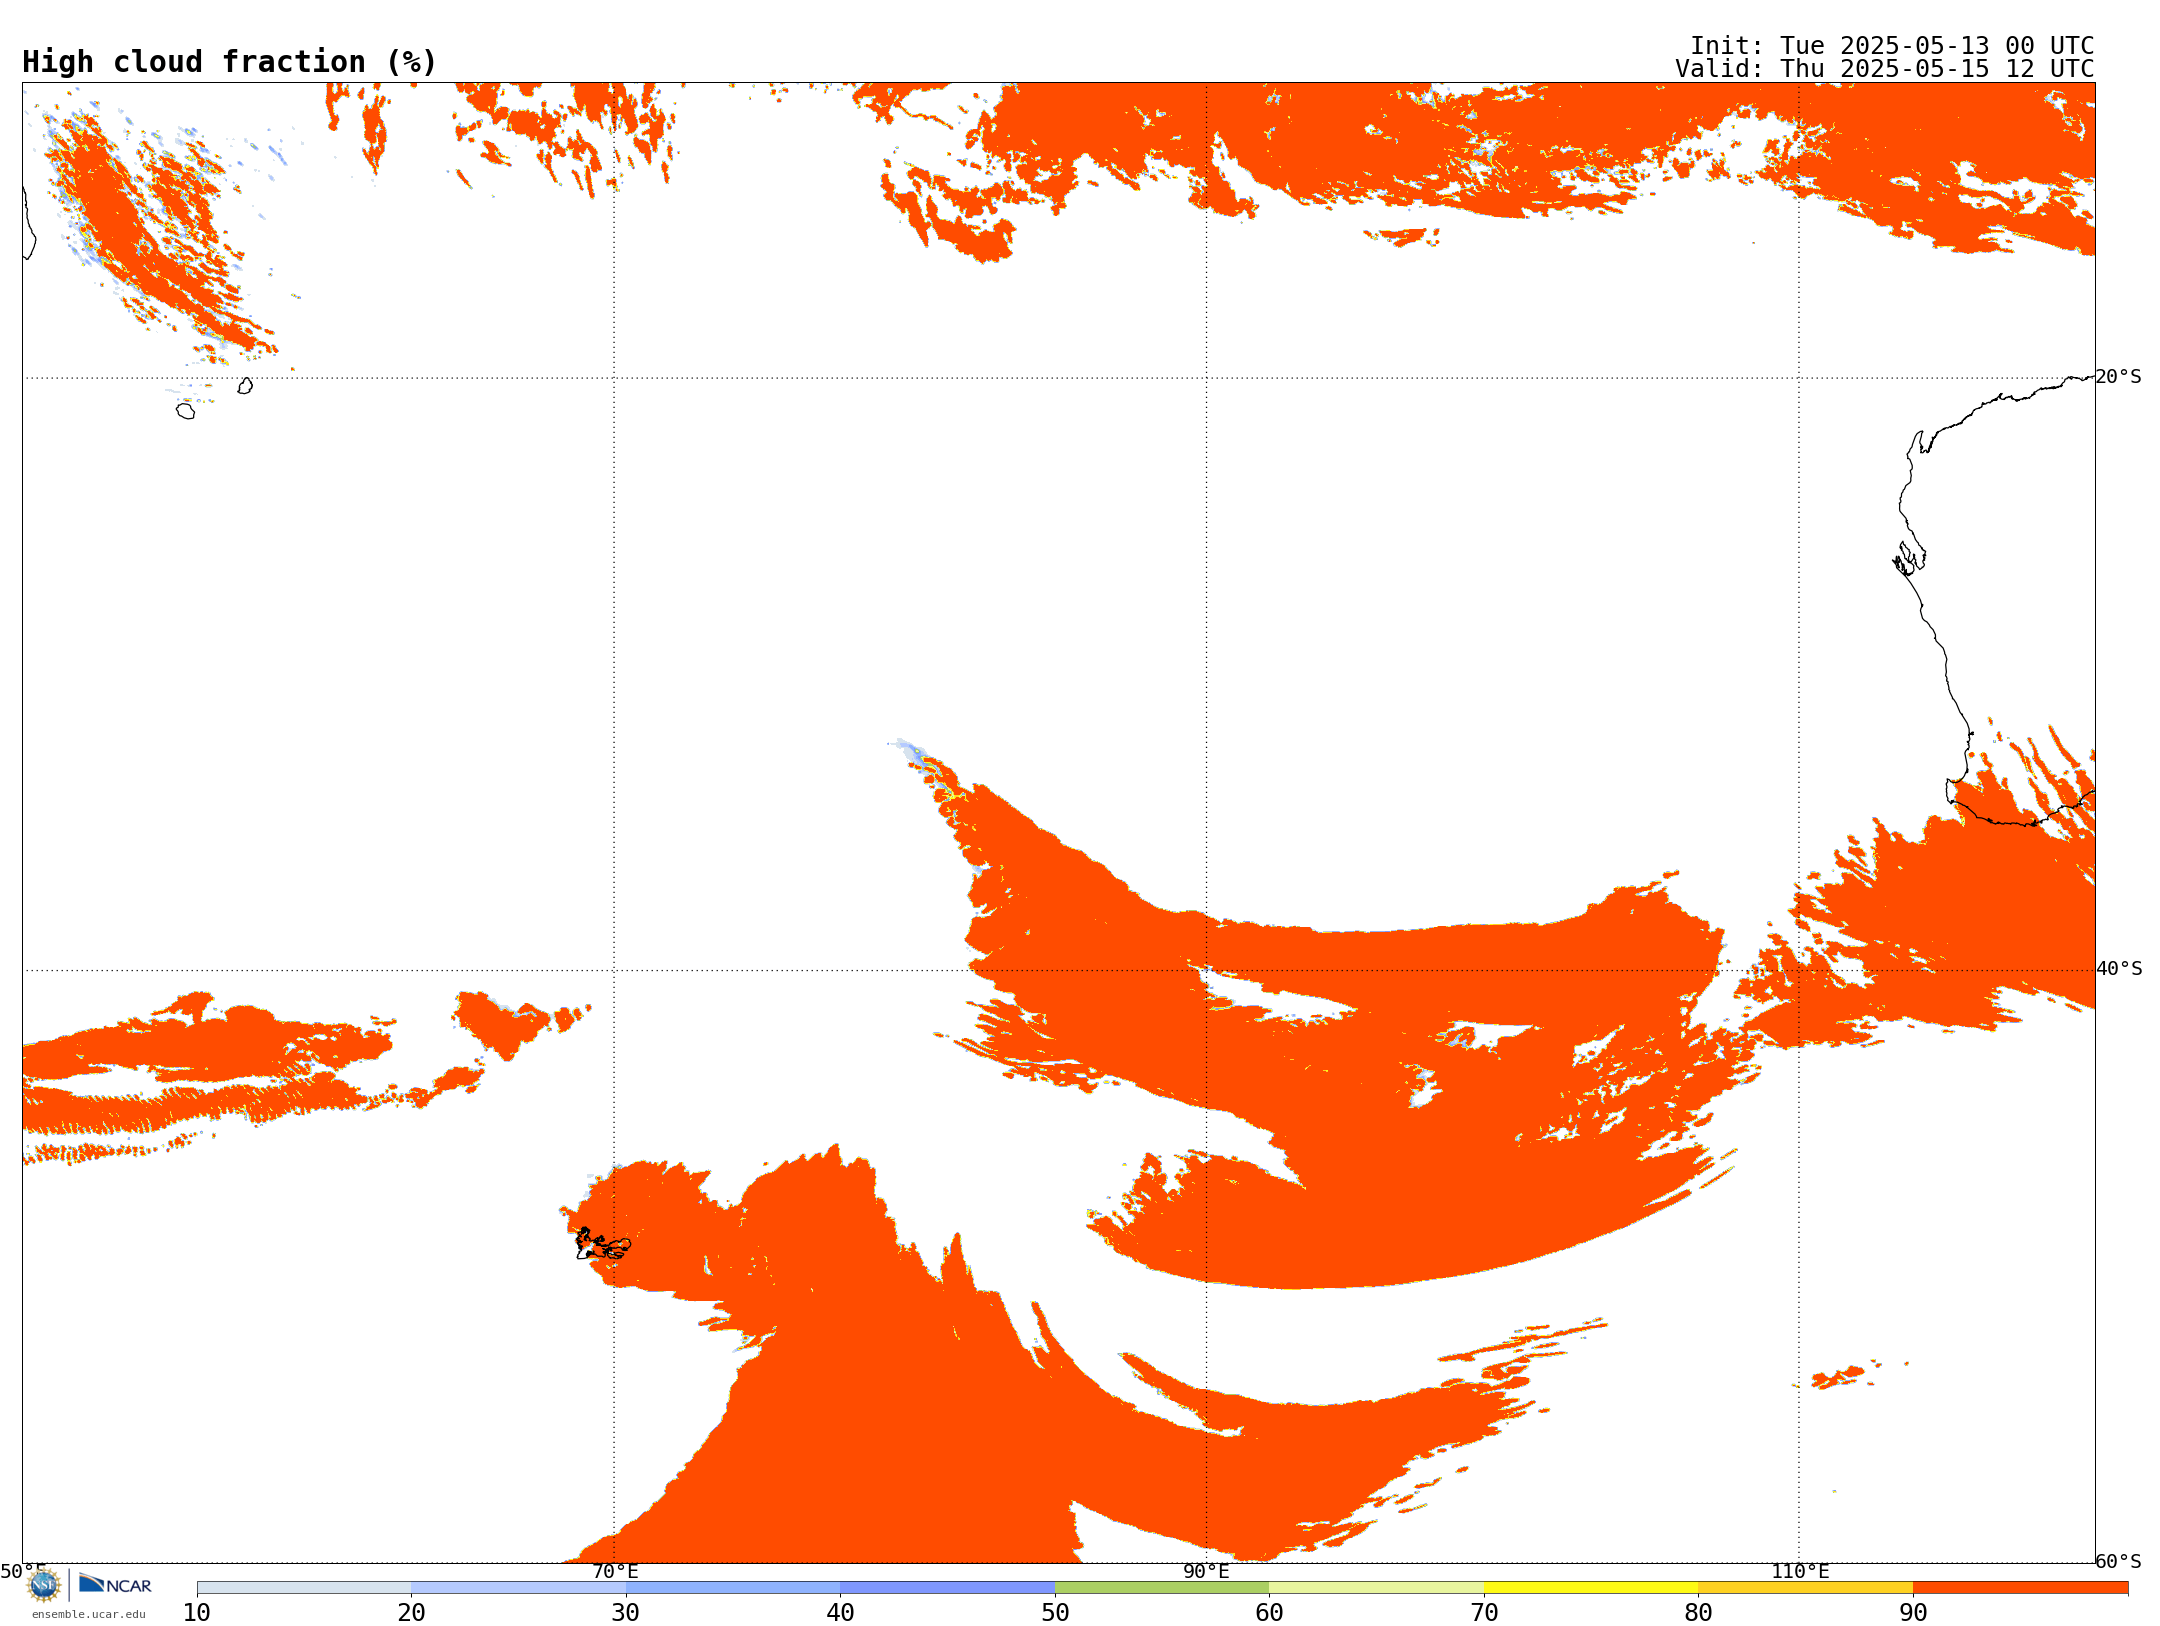This screenshot has width=2160, height=1626.
Task: Click the colorbar tick label 50
Action: 1055,1613
